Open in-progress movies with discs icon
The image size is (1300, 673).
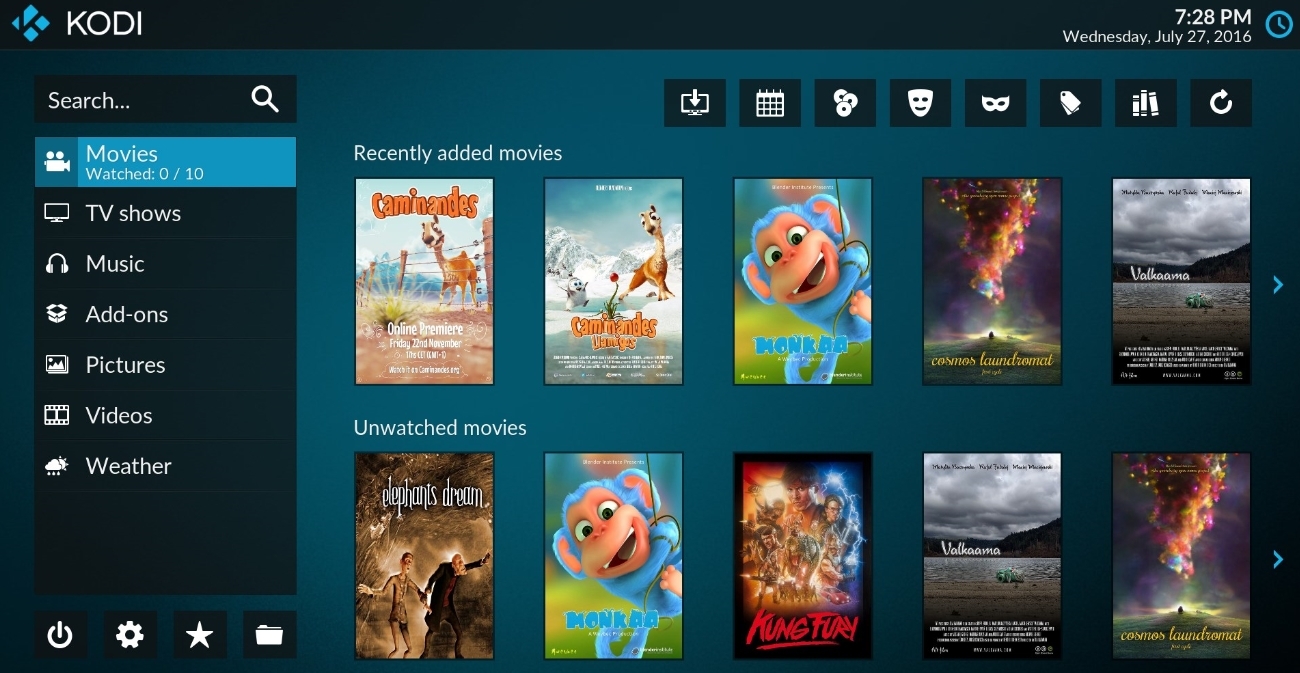point(845,102)
